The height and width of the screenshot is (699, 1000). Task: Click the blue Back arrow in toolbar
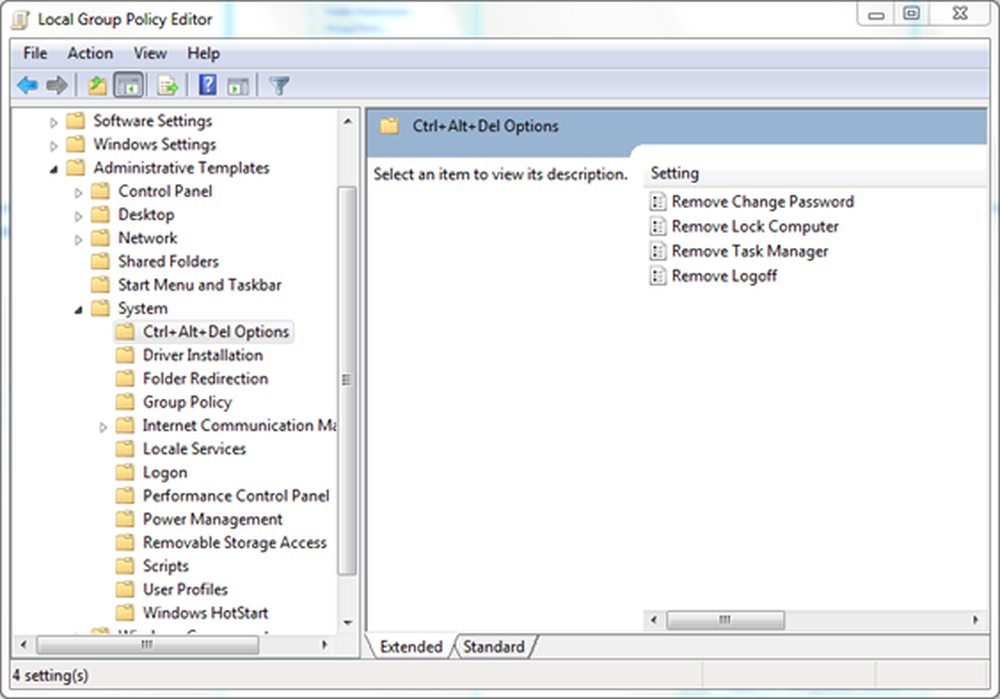click(x=27, y=86)
